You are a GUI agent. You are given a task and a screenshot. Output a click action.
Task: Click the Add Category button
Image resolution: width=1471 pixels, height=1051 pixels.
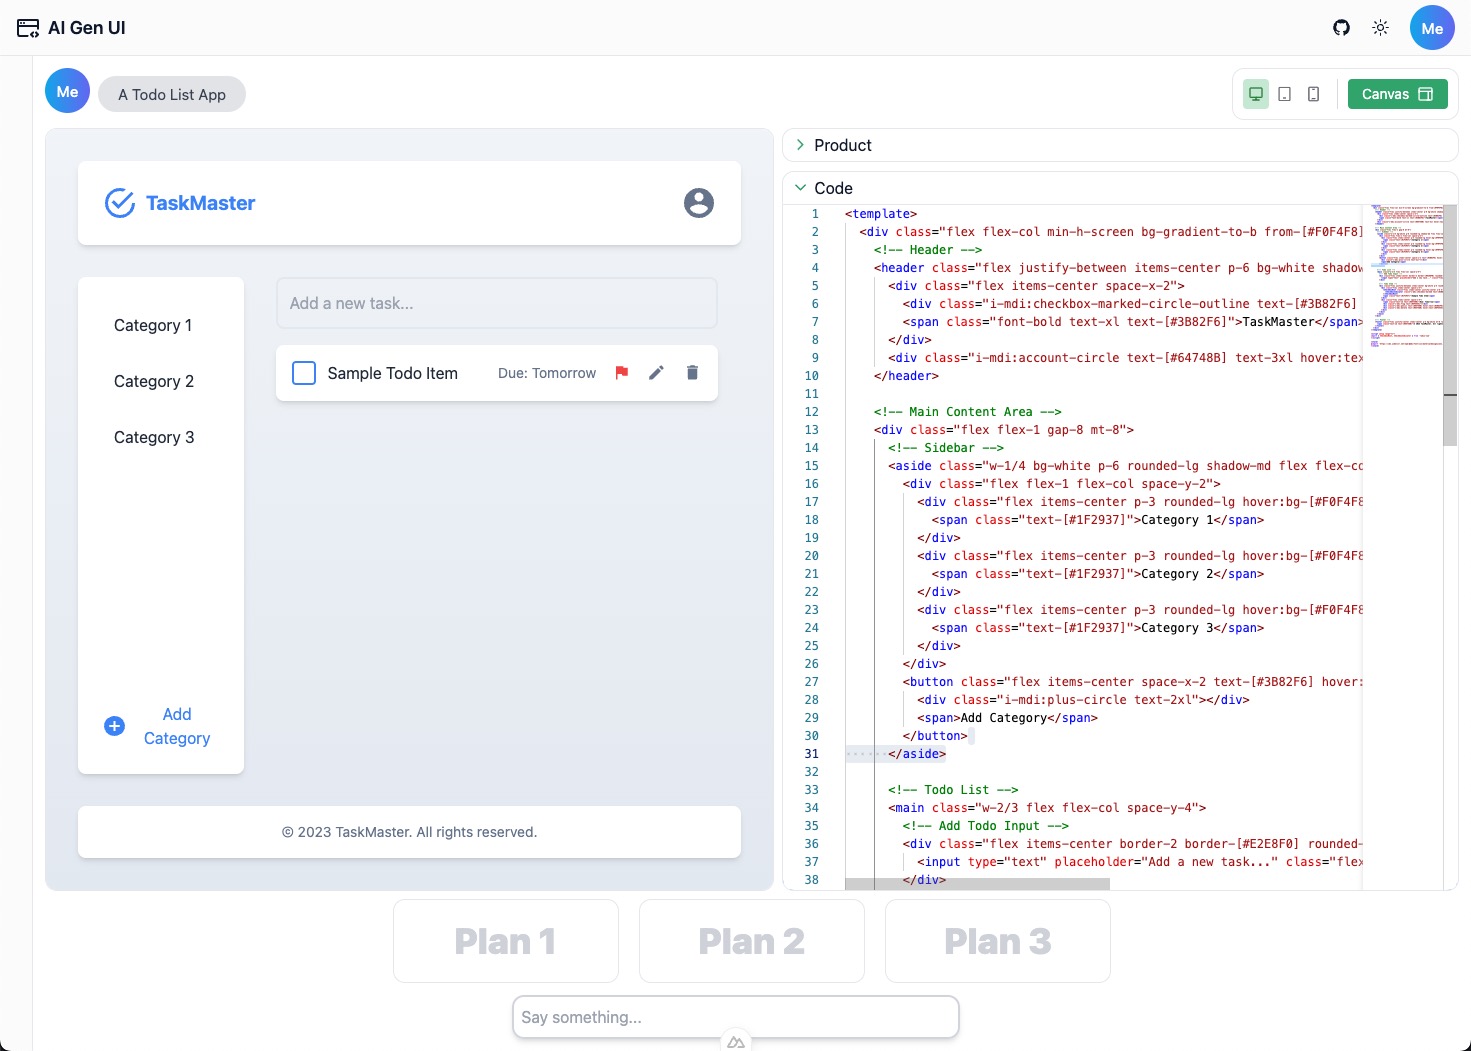(x=161, y=726)
